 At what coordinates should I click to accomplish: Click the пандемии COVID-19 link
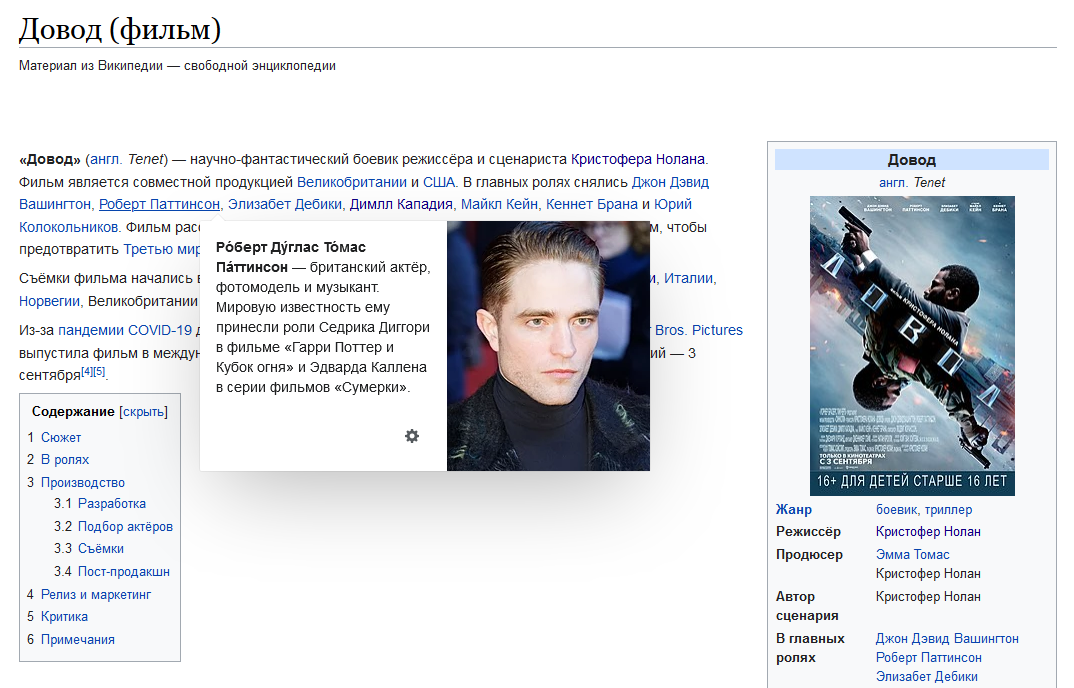[124, 330]
